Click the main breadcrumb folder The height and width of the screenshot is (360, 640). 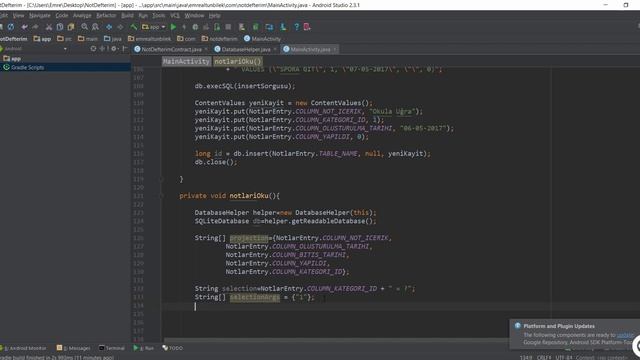pos(88,39)
